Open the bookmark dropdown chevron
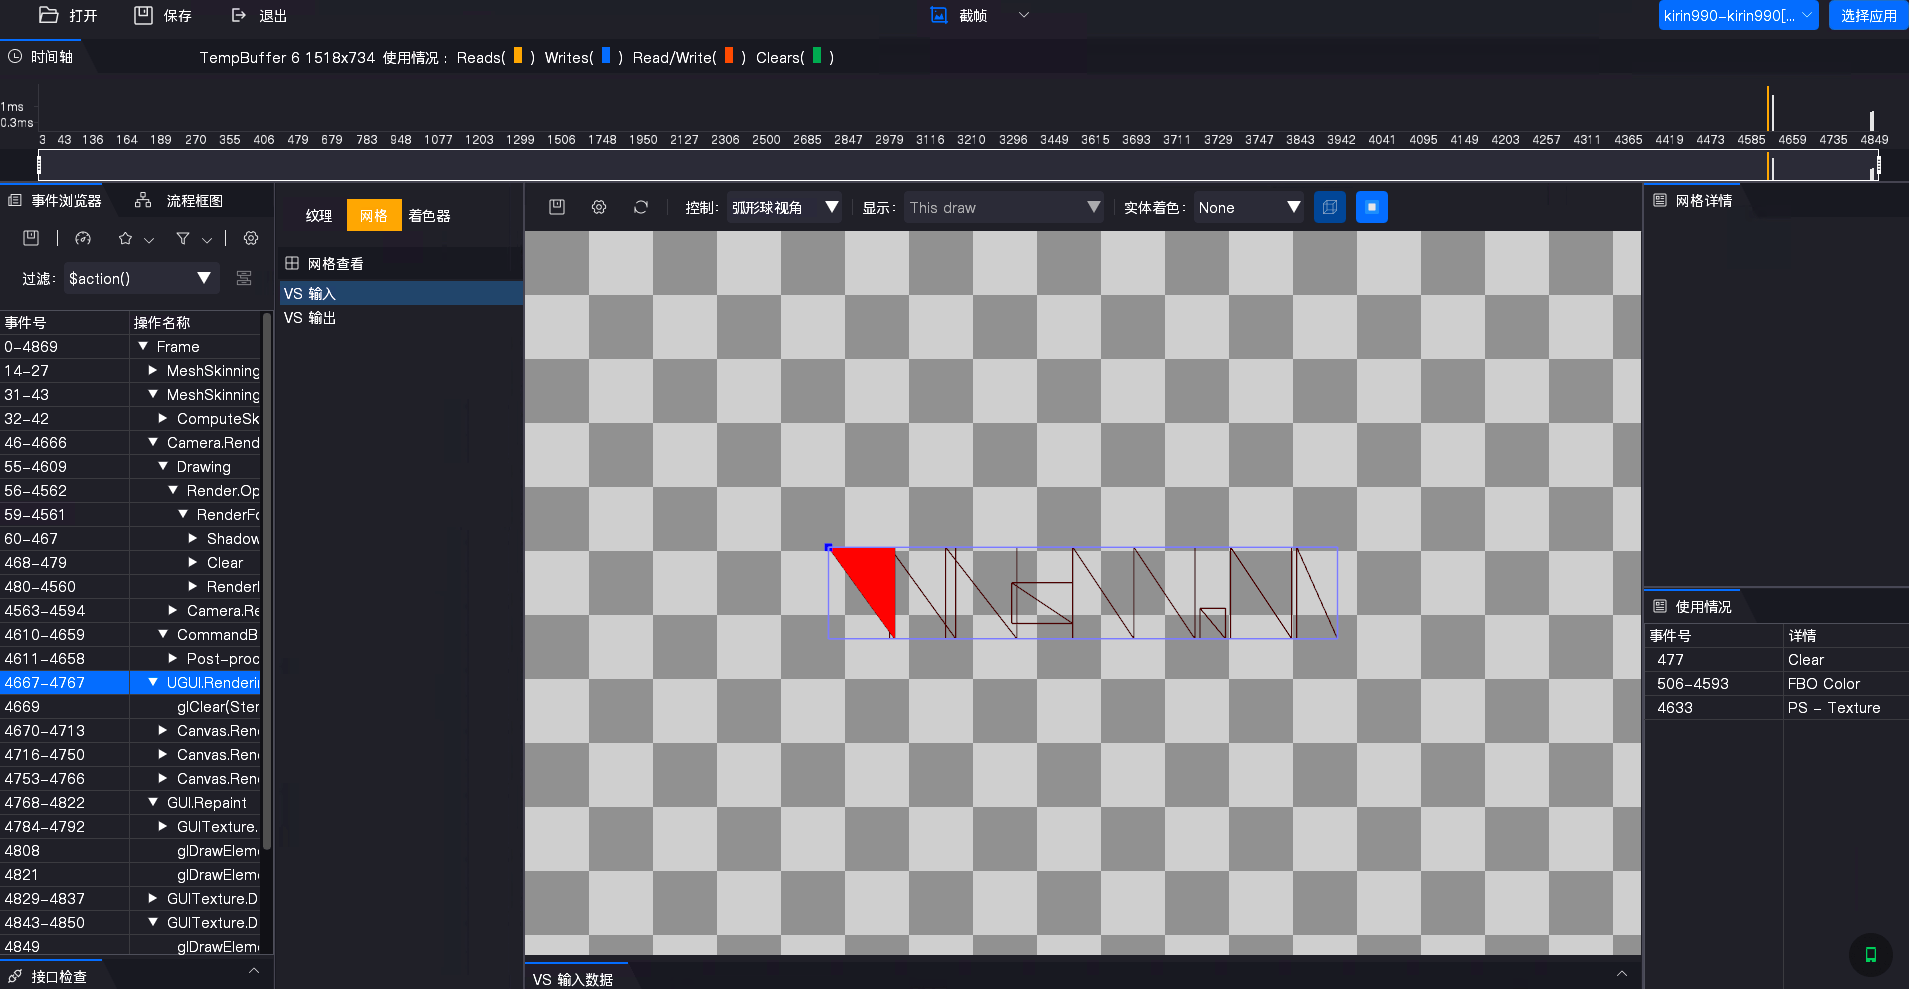1909x989 pixels. click(x=149, y=240)
